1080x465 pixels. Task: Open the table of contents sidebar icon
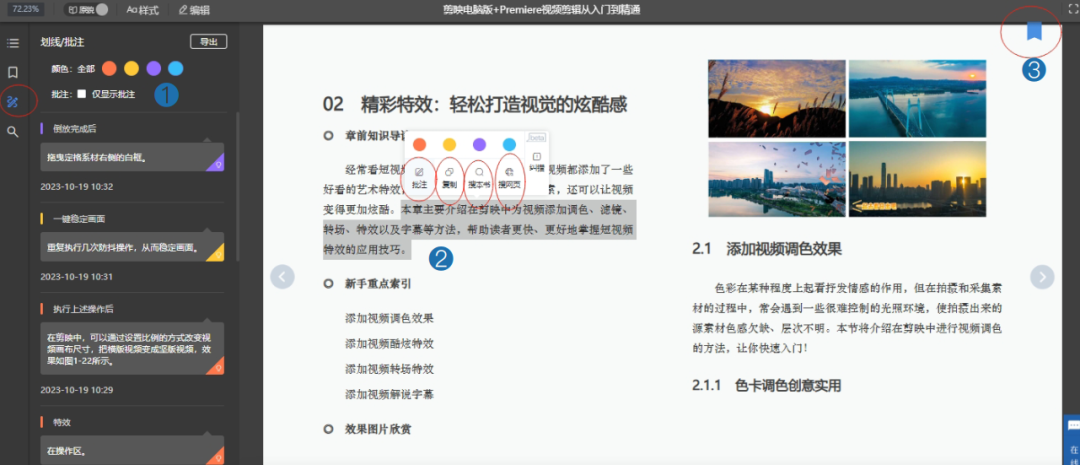tap(13, 43)
